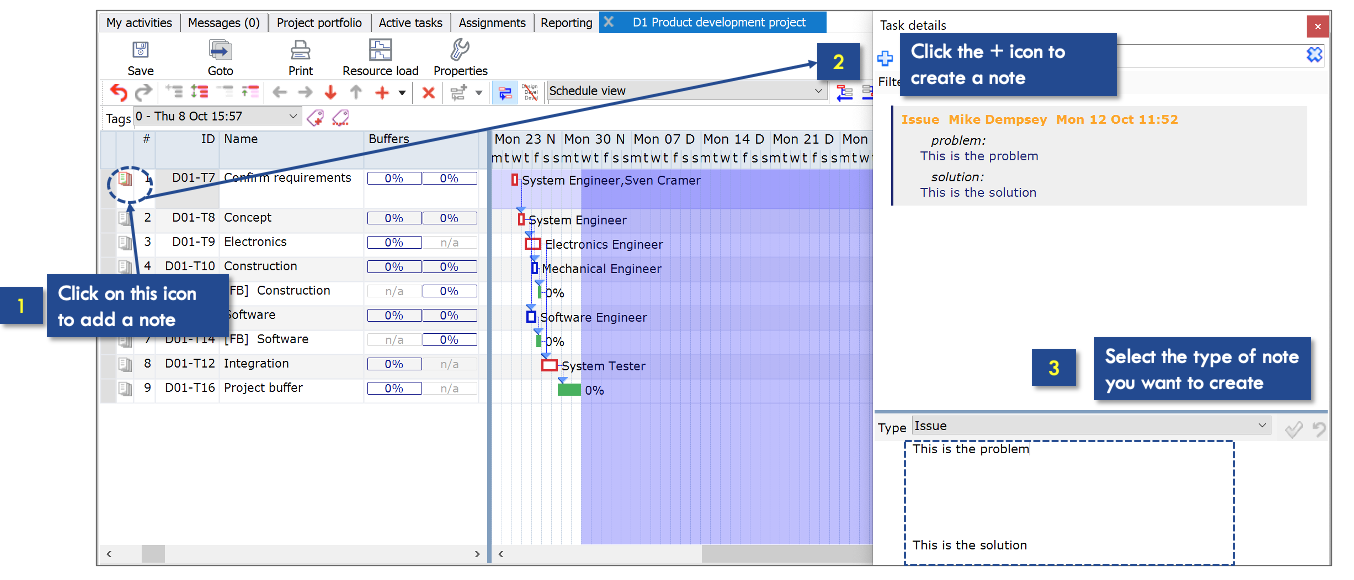Click the task table horizontal scrollbar thumb

[x=153, y=554]
